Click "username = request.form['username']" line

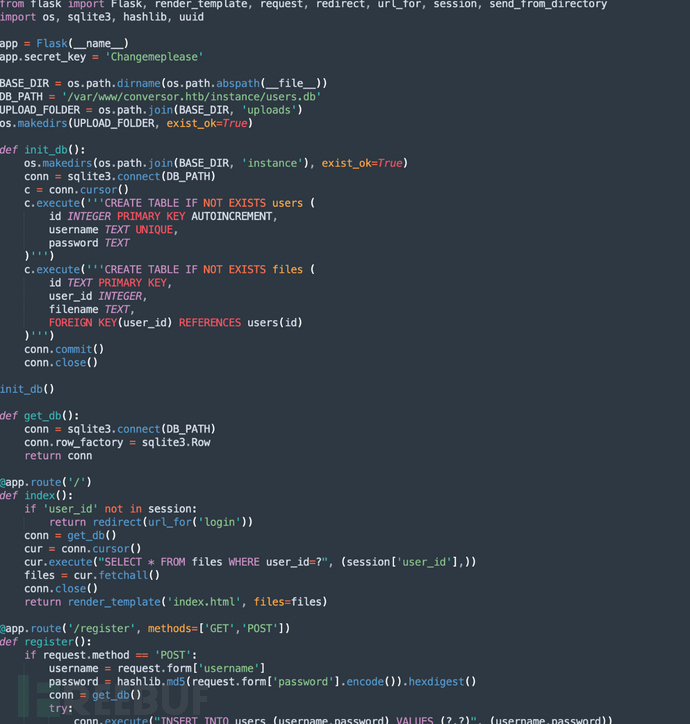click(157, 668)
